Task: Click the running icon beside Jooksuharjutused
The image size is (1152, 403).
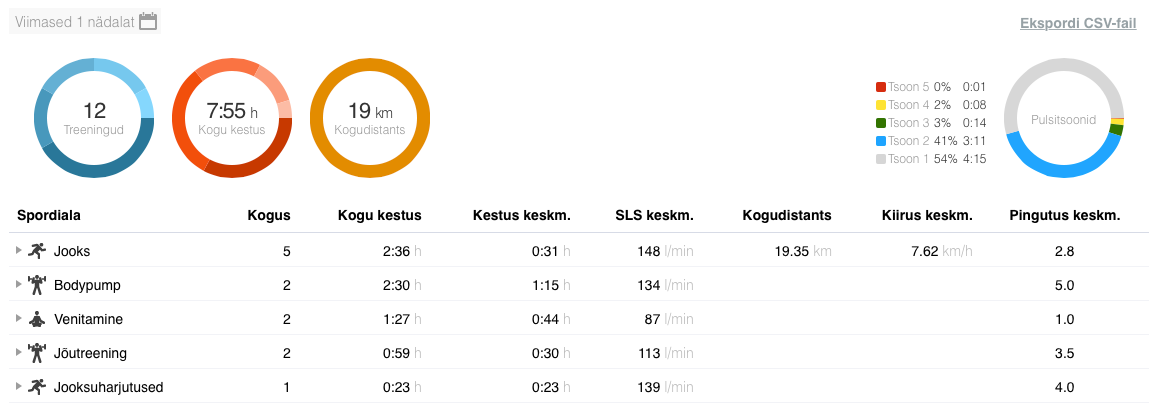Action: [38, 387]
